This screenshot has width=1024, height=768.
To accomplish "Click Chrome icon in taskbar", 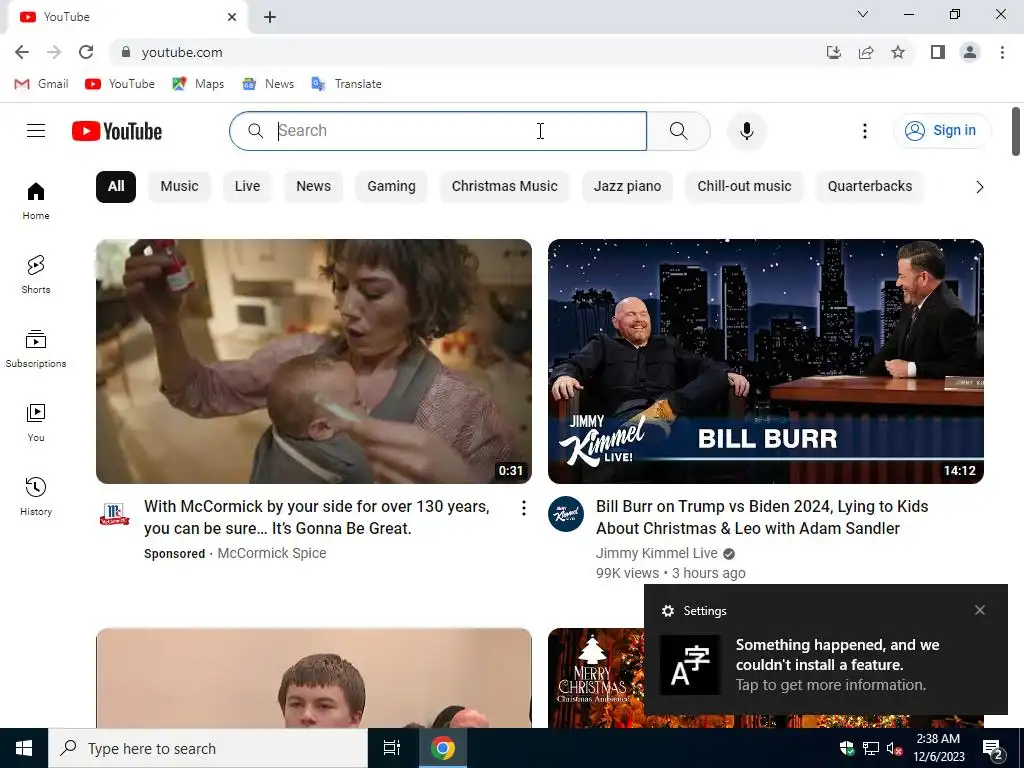I will (442, 748).
